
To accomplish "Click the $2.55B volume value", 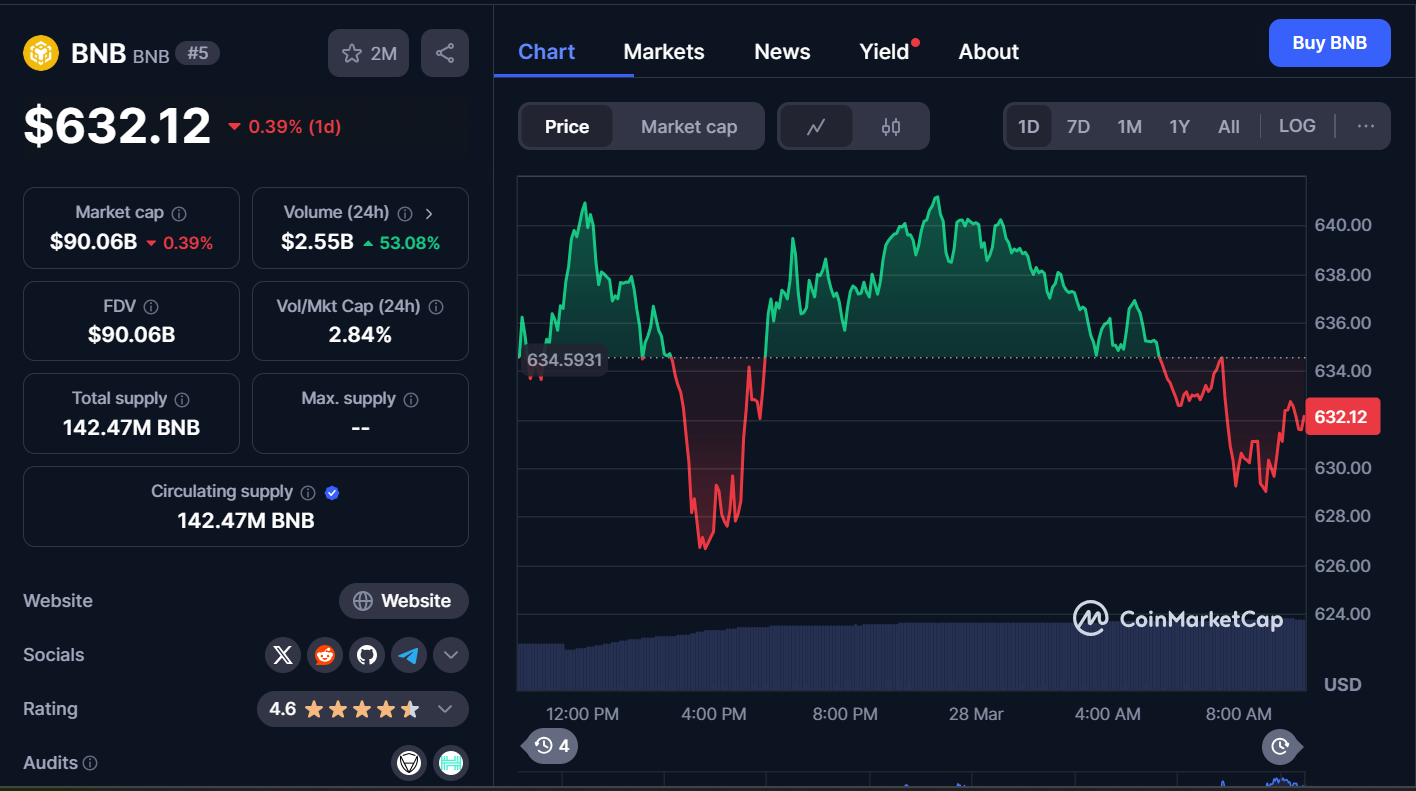I will point(317,242).
